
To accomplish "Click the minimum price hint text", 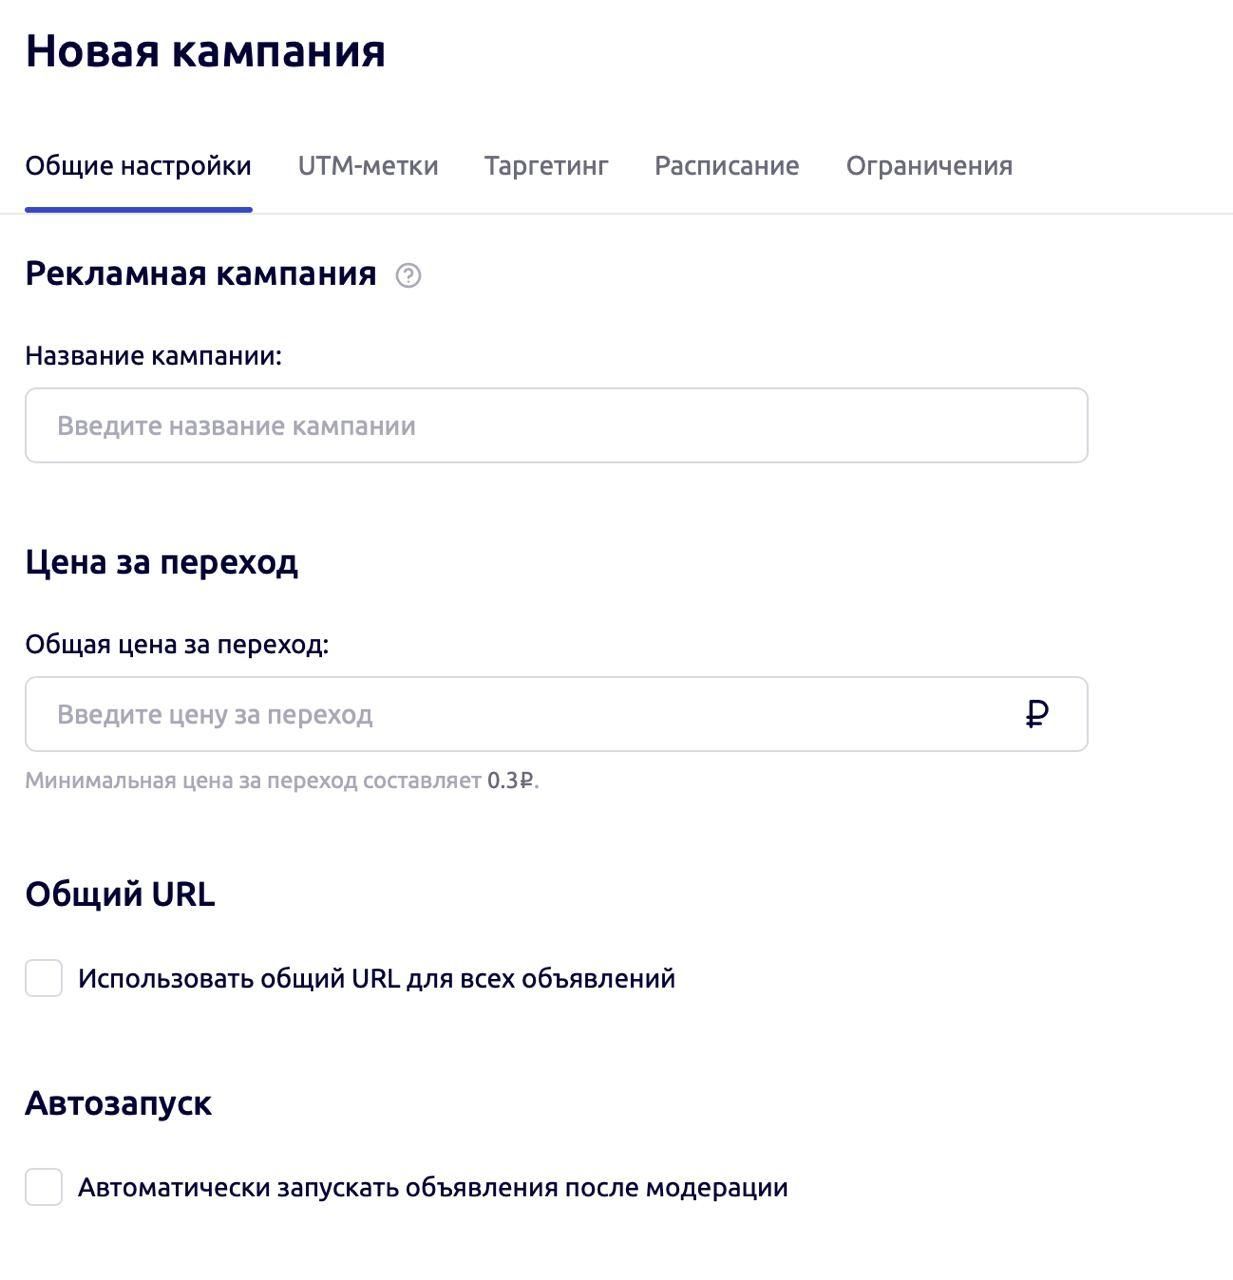I will (x=282, y=781).
